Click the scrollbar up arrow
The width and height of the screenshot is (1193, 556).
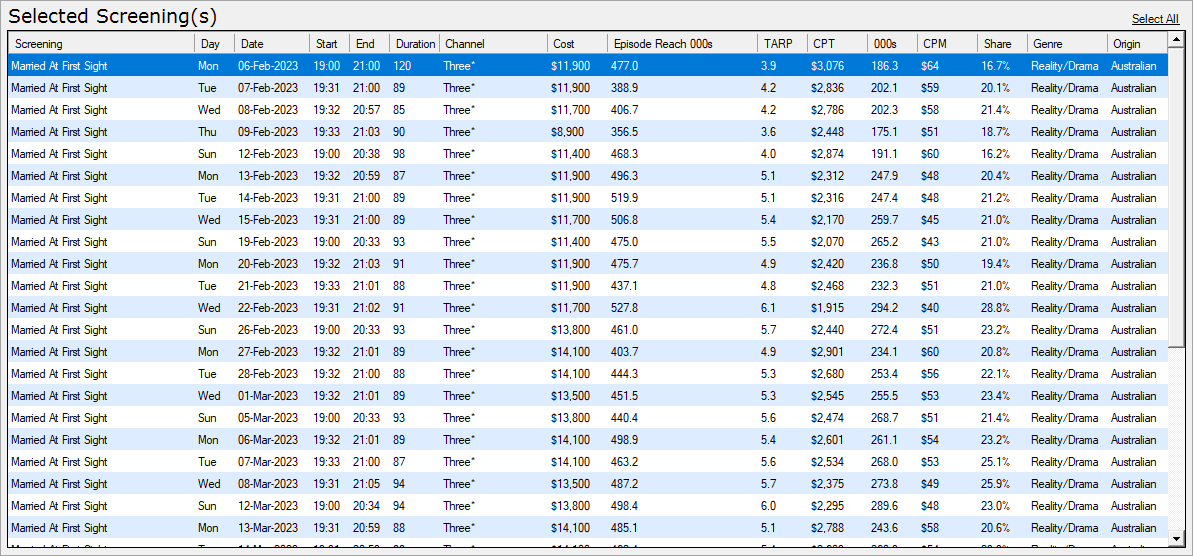coord(1176,40)
